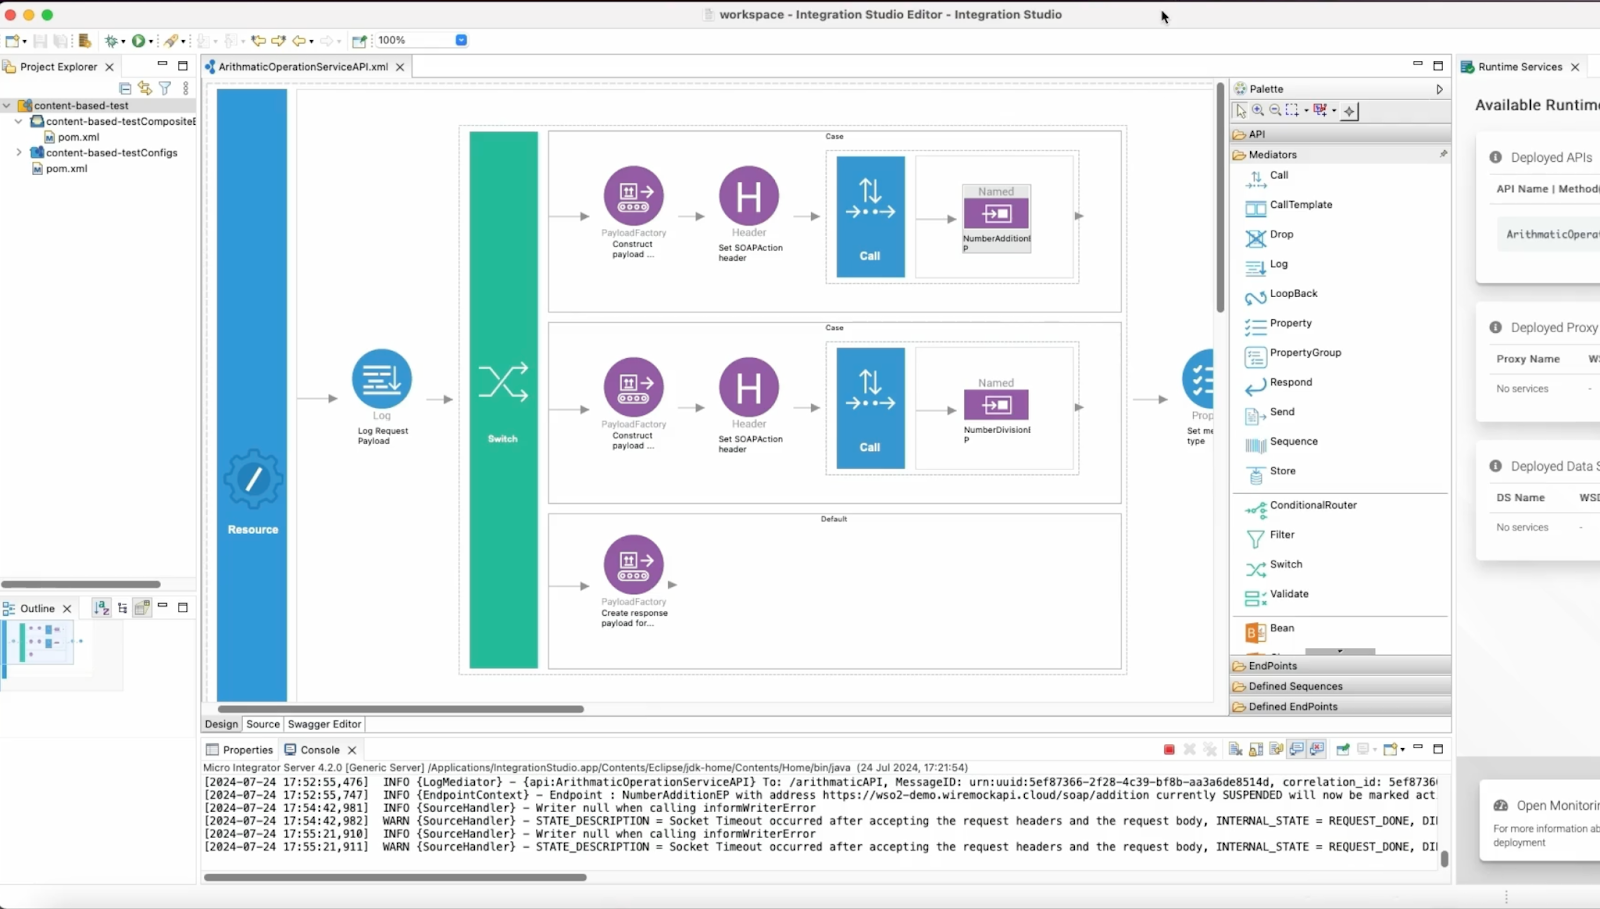Select pom.xml under composite exporter
The height and width of the screenshot is (909, 1600).
click(71, 137)
